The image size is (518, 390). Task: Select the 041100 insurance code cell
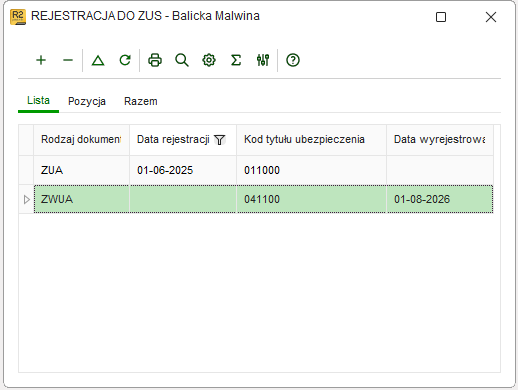(311, 199)
